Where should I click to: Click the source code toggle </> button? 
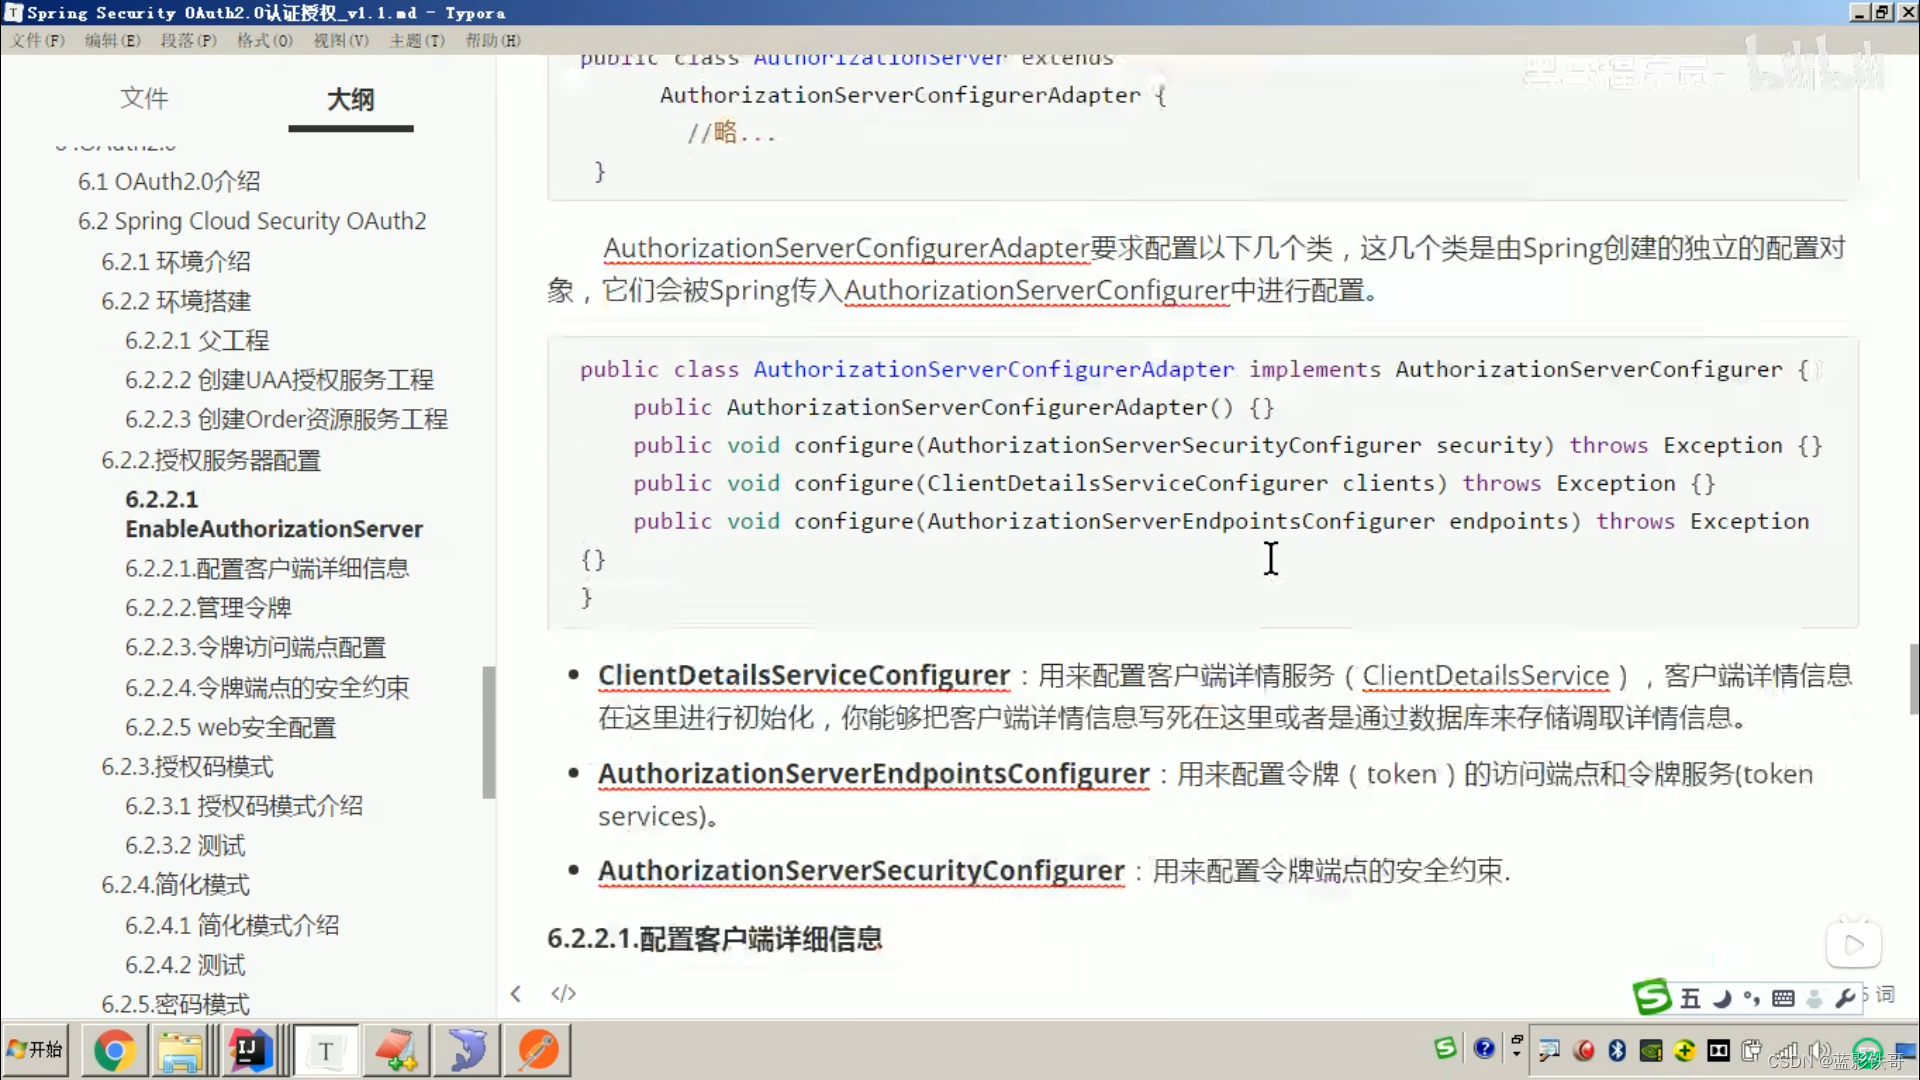tap(563, 993)
